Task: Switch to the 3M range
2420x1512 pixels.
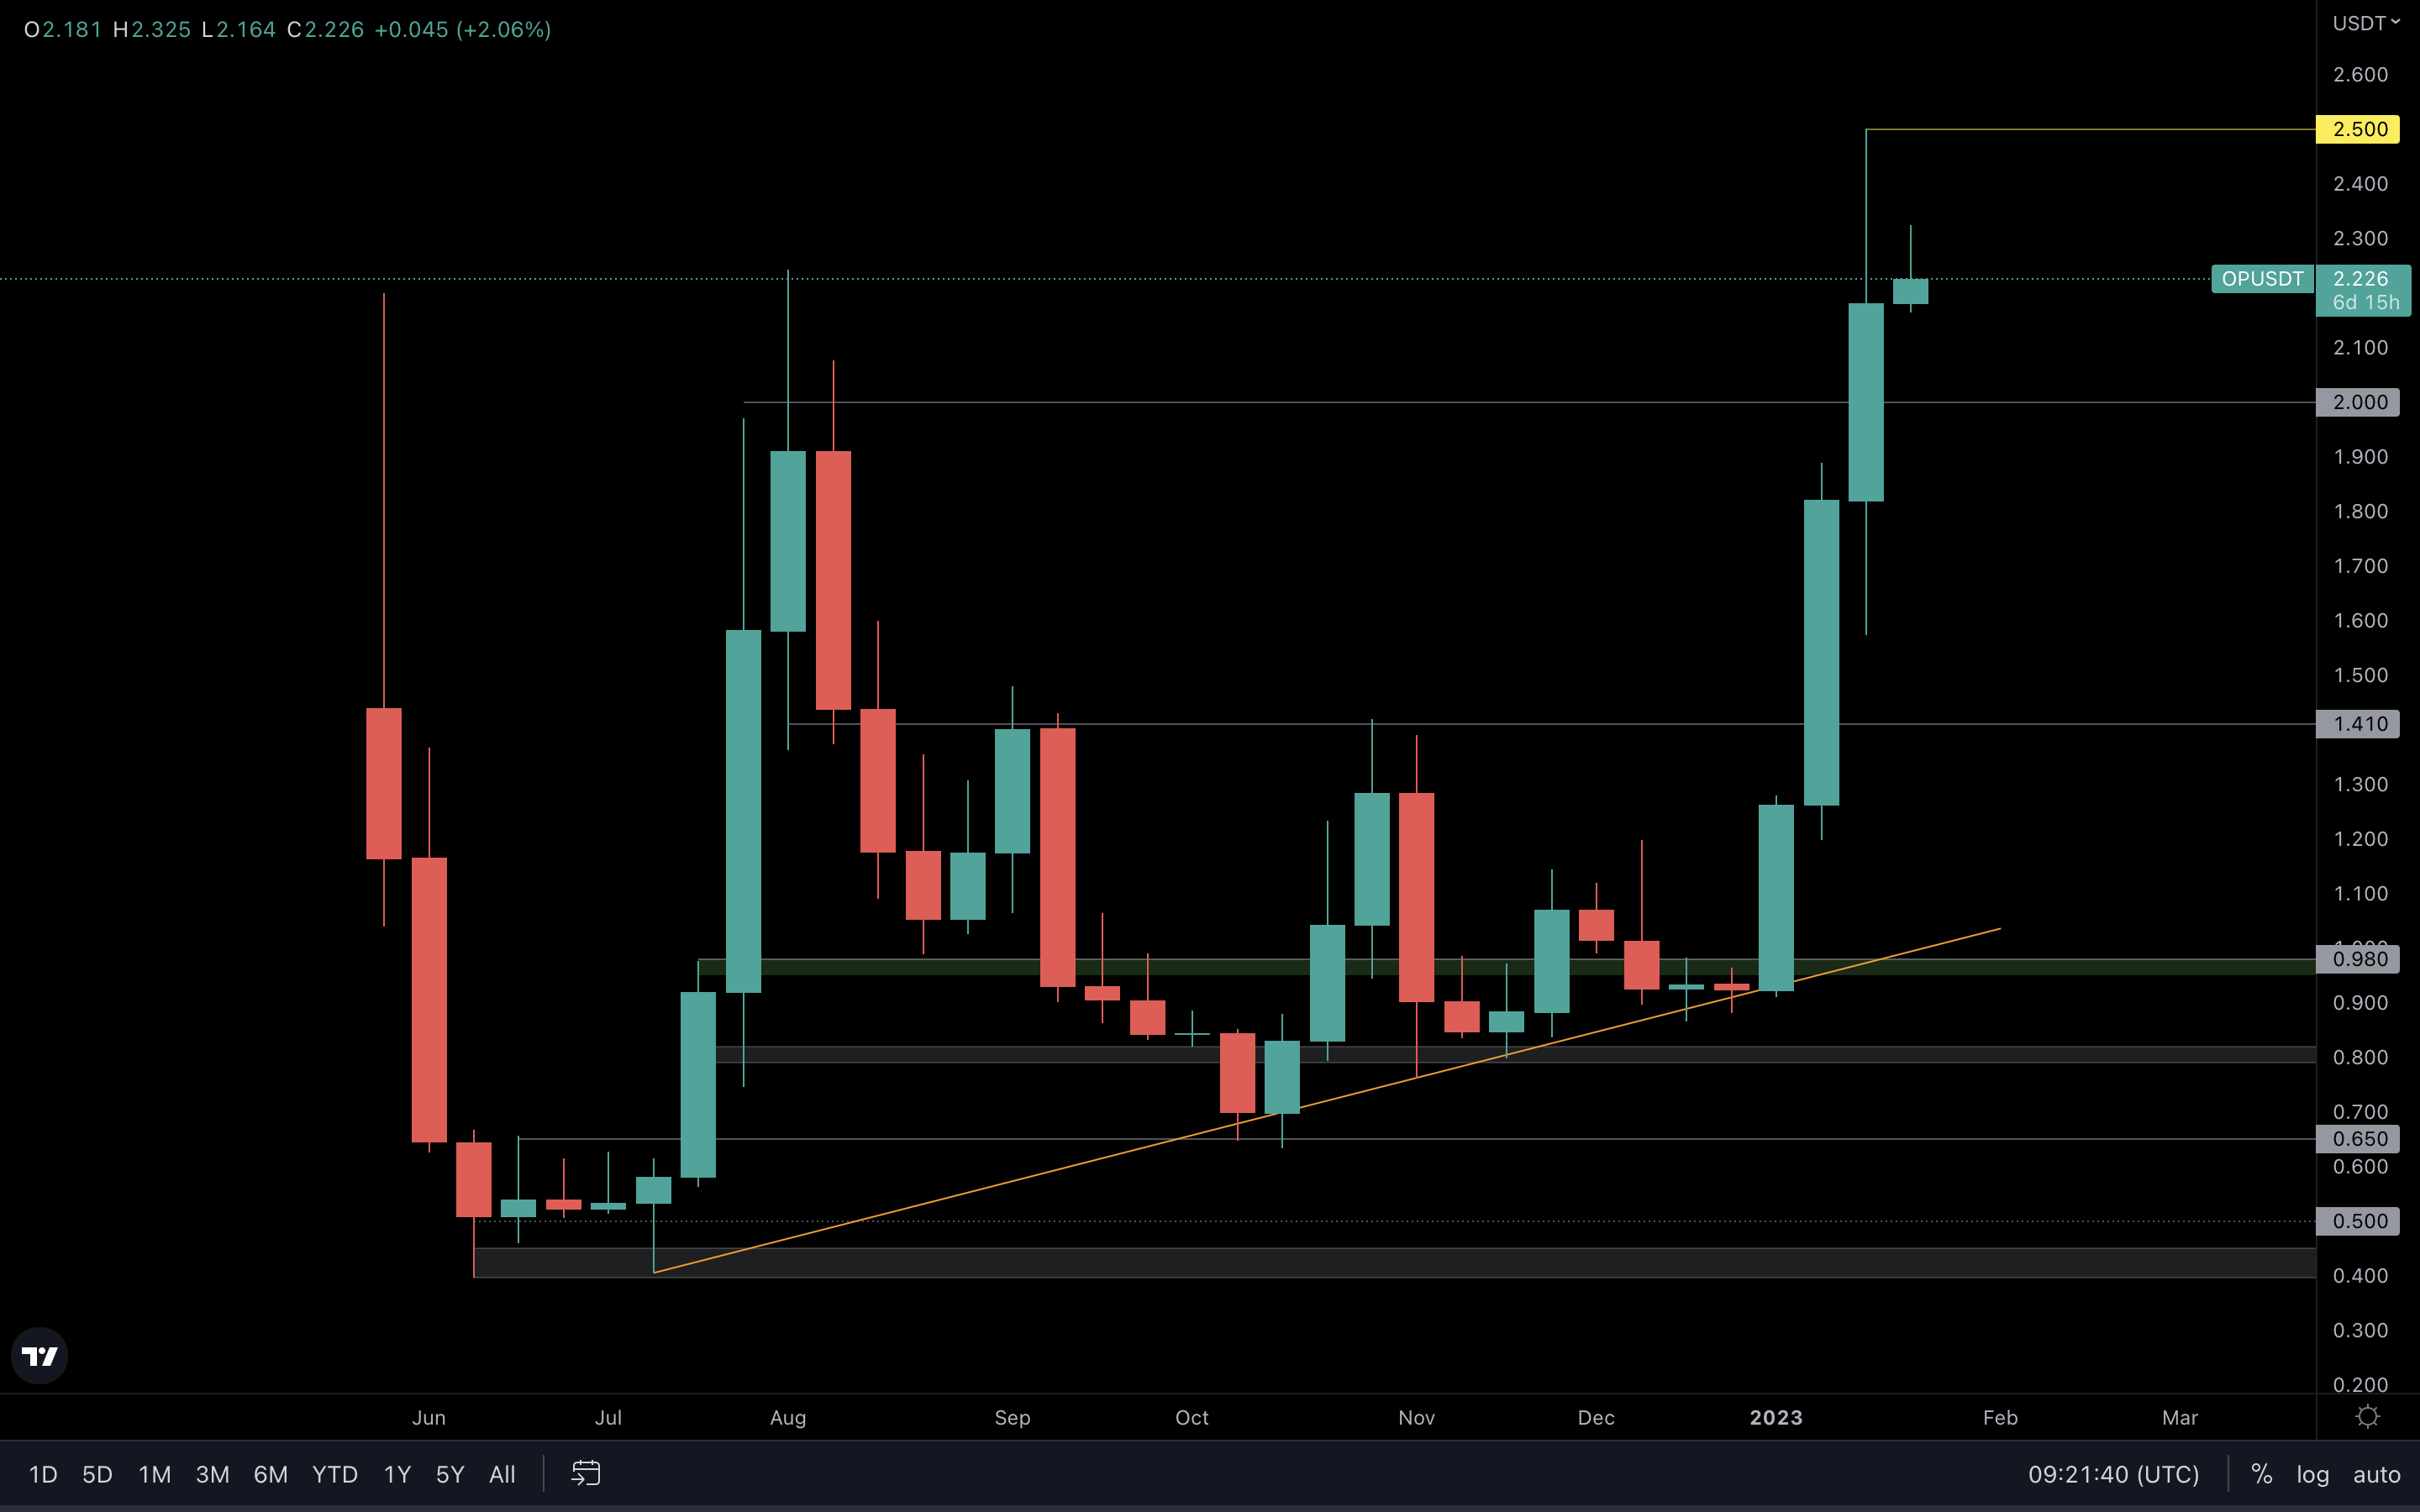Action: pos(212,1474)
